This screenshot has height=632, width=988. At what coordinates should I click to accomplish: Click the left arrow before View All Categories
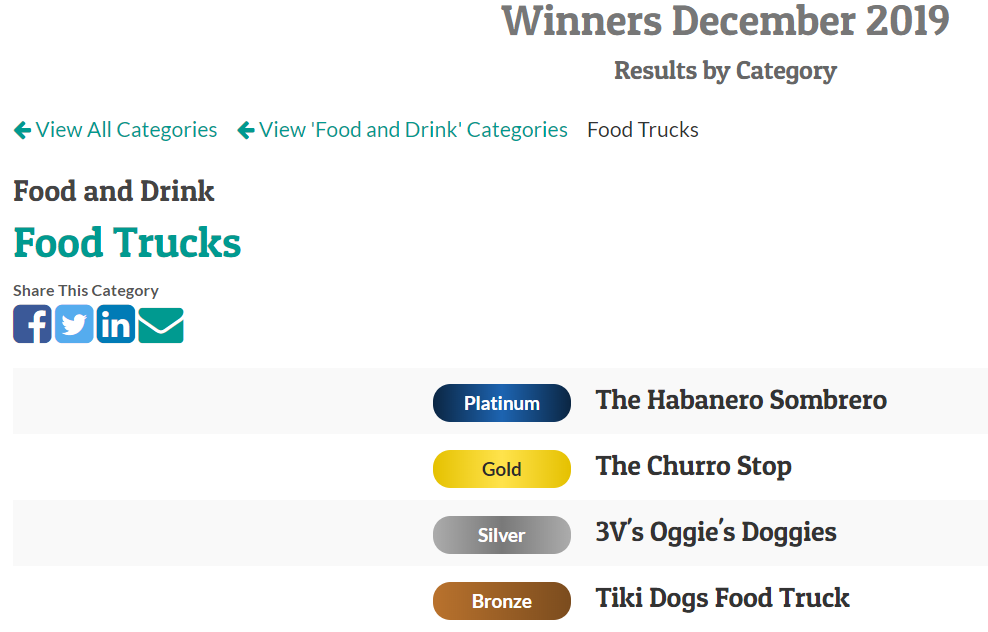click(22, 130)
